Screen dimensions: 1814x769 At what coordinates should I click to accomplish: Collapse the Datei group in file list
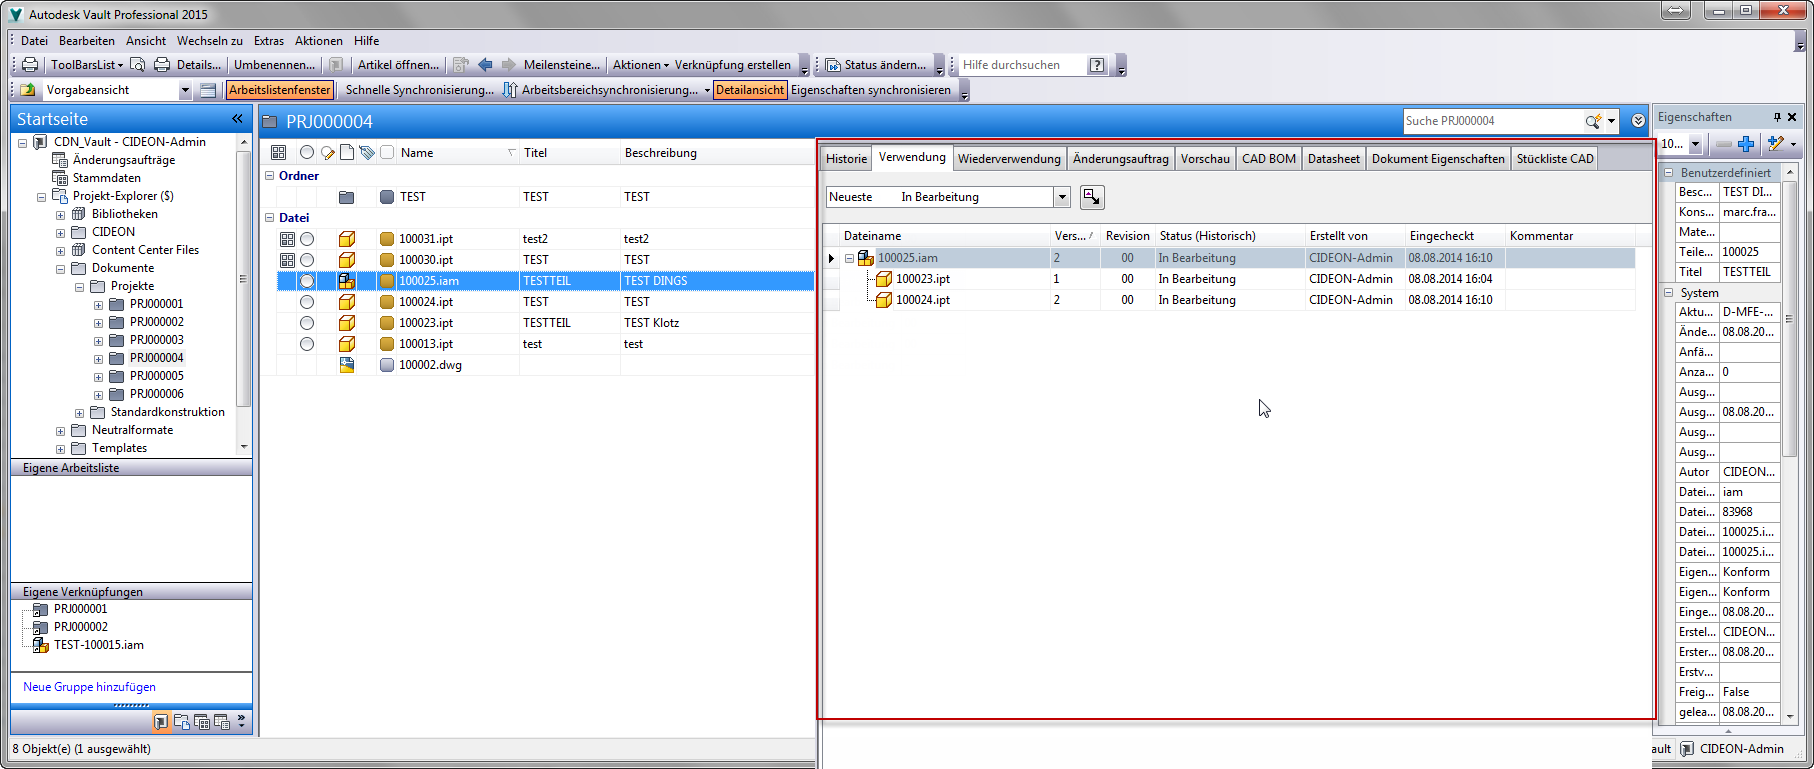tap(269, 217)
